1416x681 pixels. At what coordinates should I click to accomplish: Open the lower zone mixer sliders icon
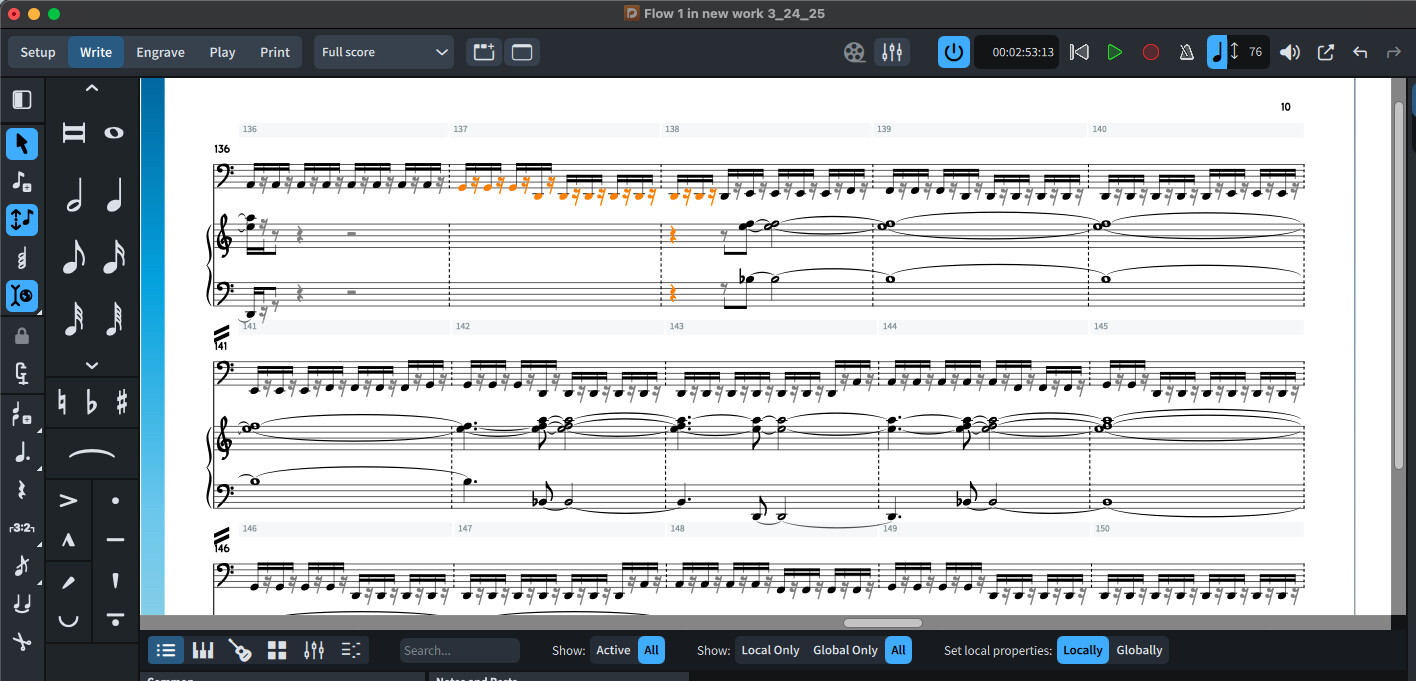(x=314, y=650)
